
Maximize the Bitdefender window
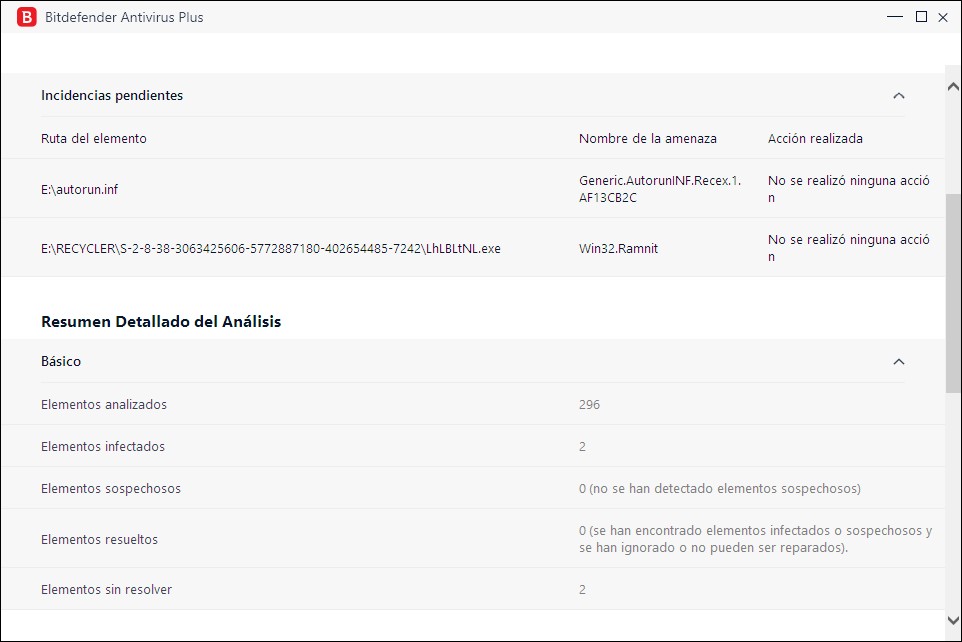[921, 17]
